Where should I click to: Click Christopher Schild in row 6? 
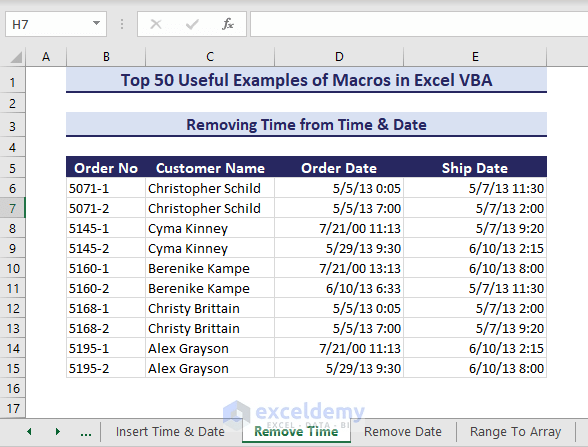tap(210, 188)
